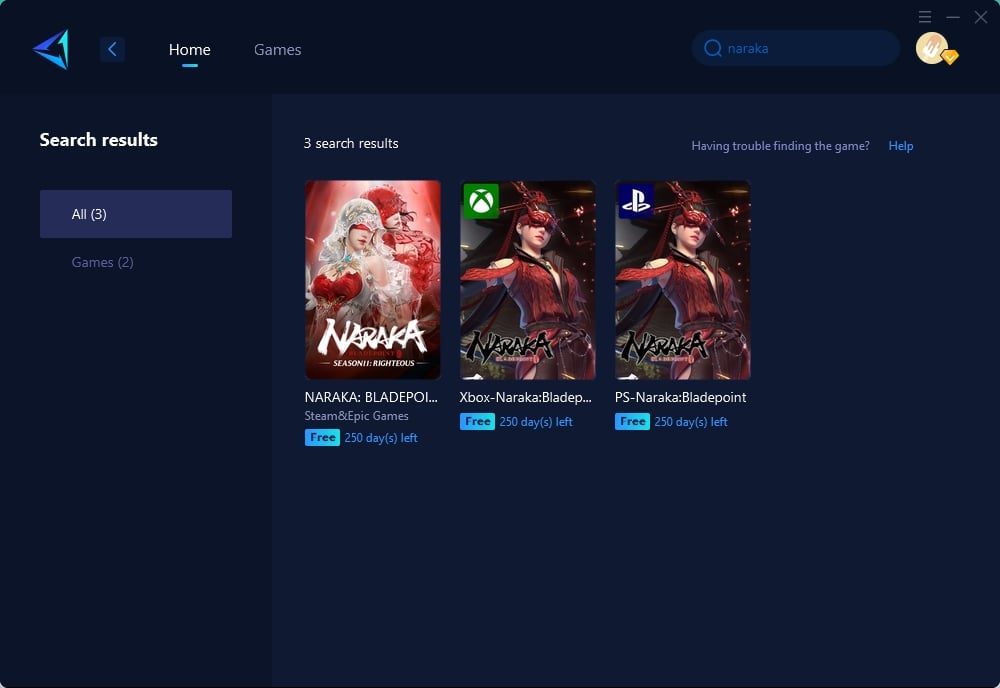Go back using the back arrow button
1000x688 pixels.
[112, 49]
